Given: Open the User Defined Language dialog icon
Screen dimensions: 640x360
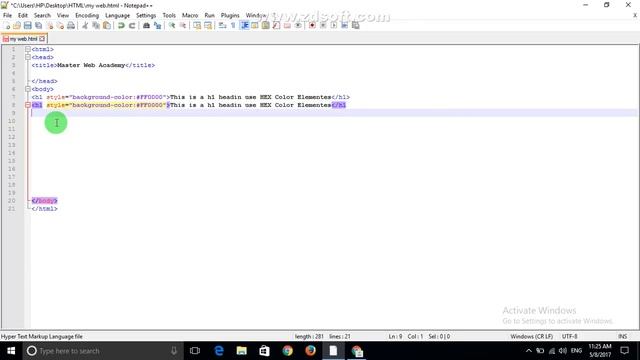Looking at the screenshot, I should click(255, 25).
